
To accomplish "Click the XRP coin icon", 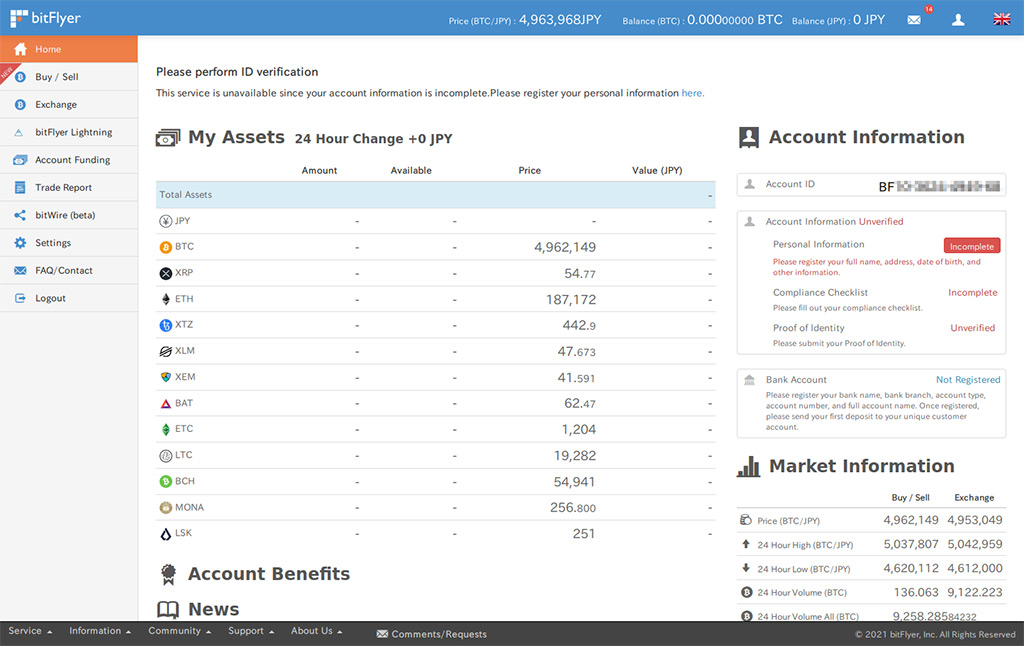I will tap(166, 274).
